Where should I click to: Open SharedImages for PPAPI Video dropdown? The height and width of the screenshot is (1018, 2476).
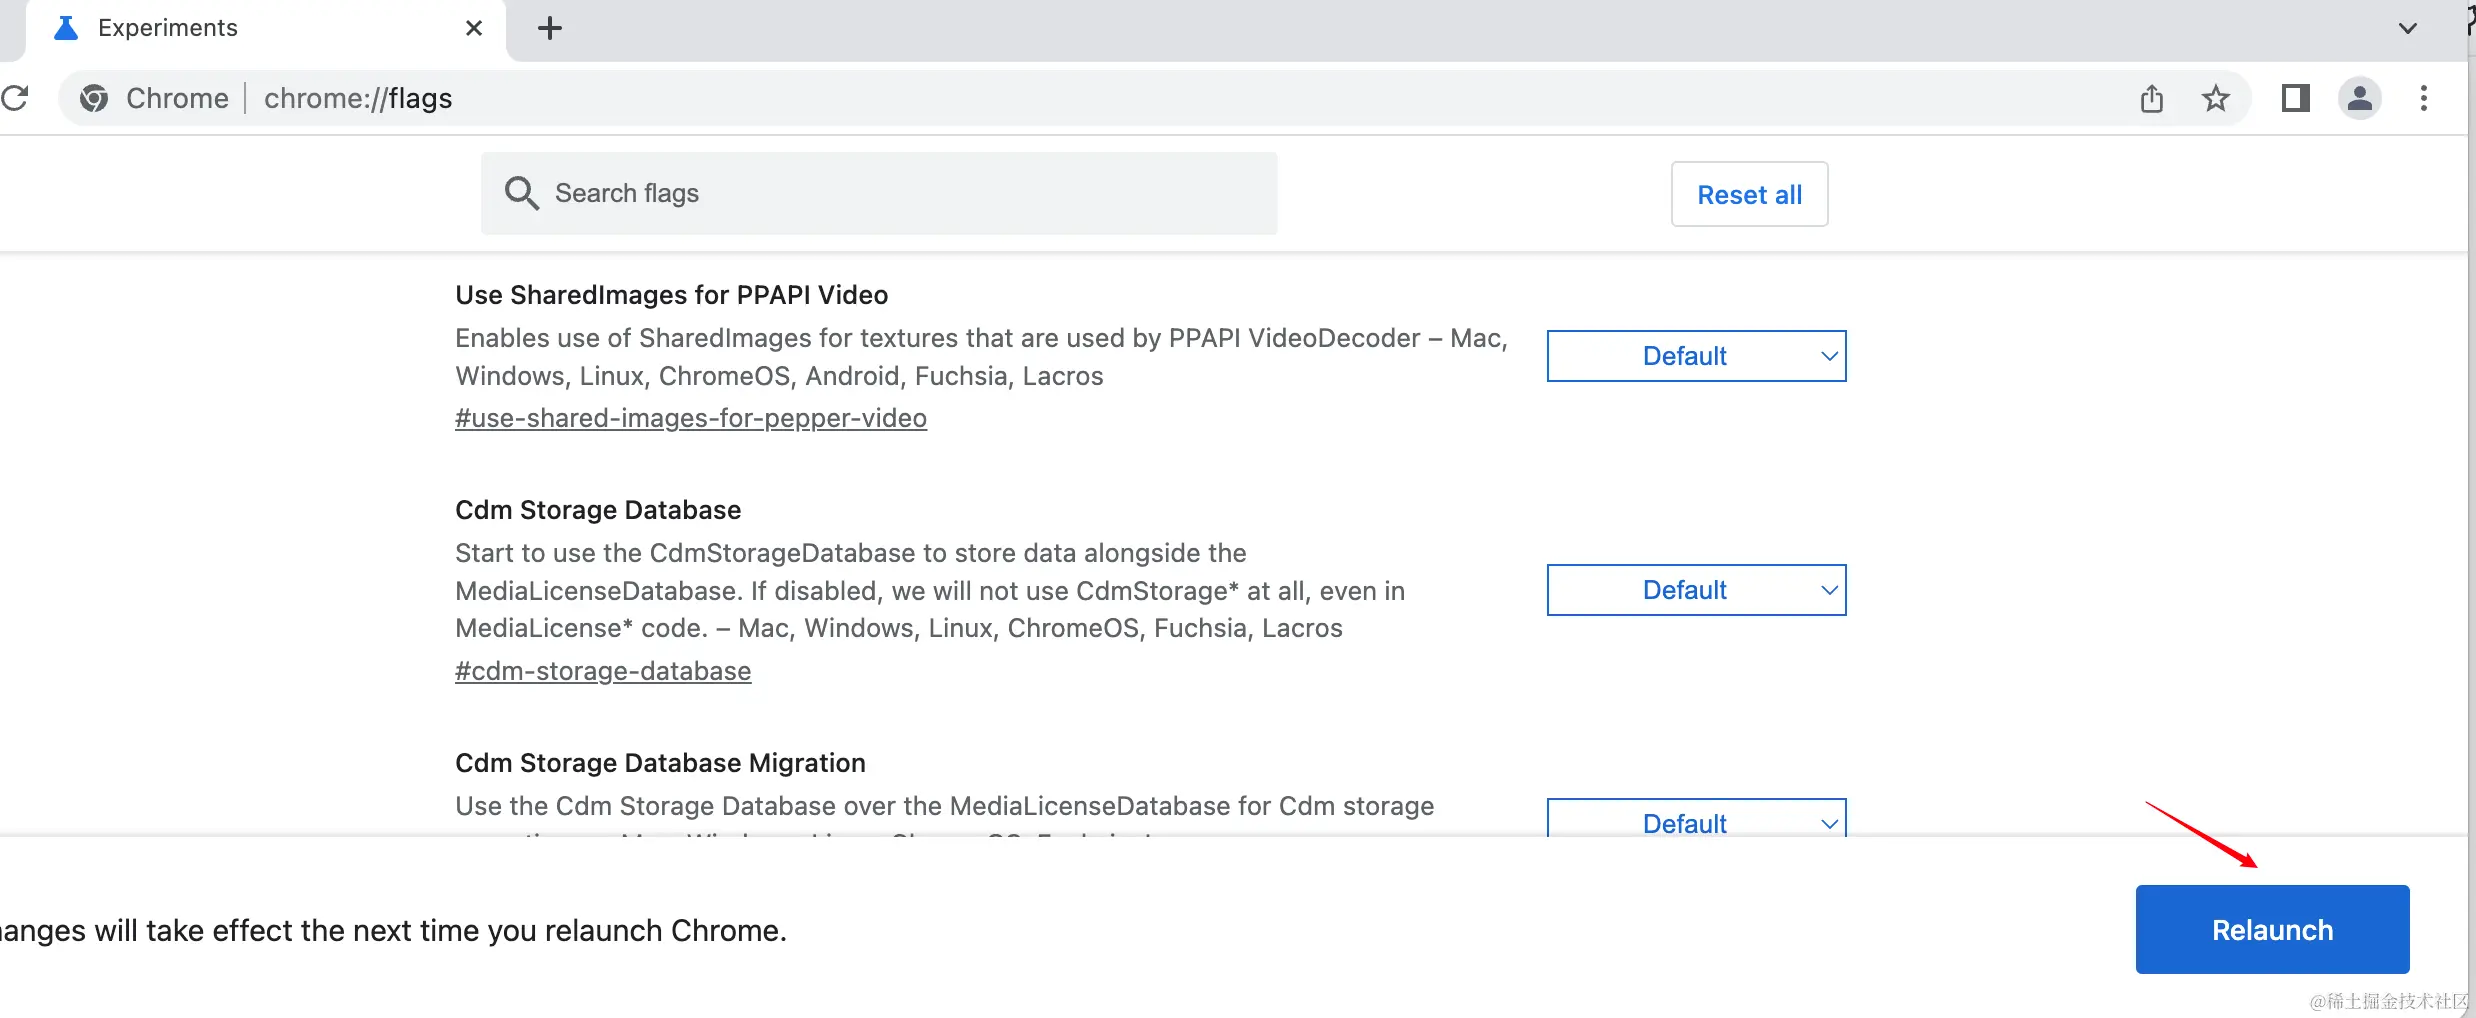click(1696, 356)
